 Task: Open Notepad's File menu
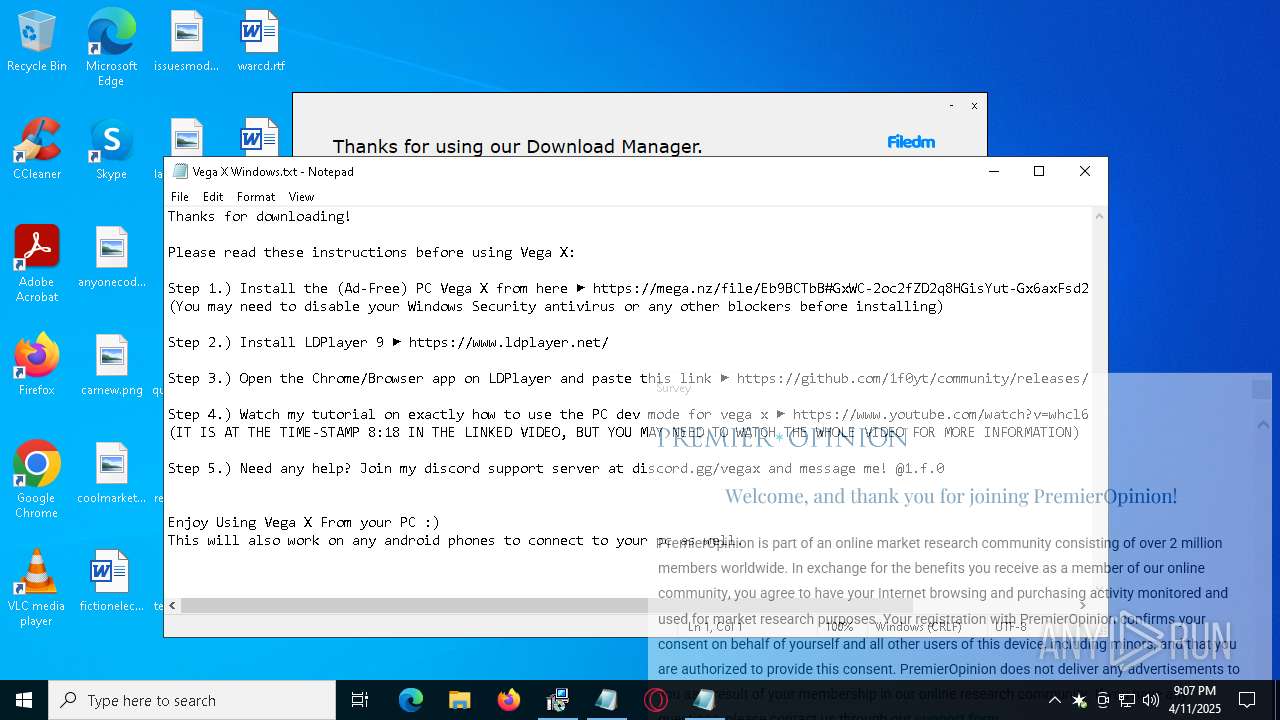pos(180,197)
